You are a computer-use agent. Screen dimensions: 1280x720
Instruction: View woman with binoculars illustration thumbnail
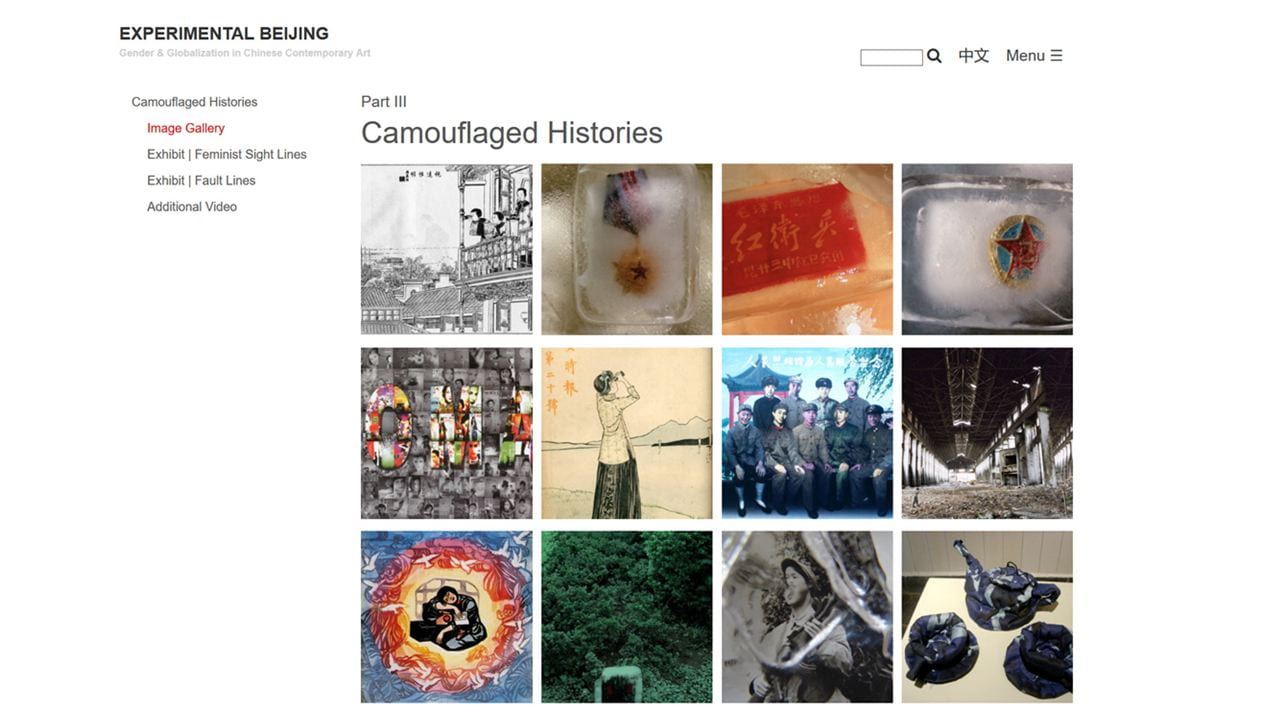(627, 433)
